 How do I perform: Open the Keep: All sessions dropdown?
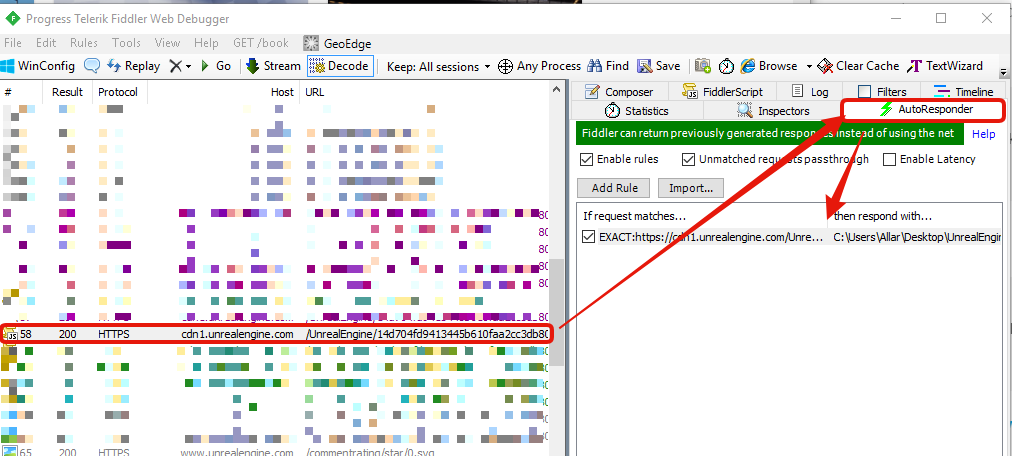[438, 66]
